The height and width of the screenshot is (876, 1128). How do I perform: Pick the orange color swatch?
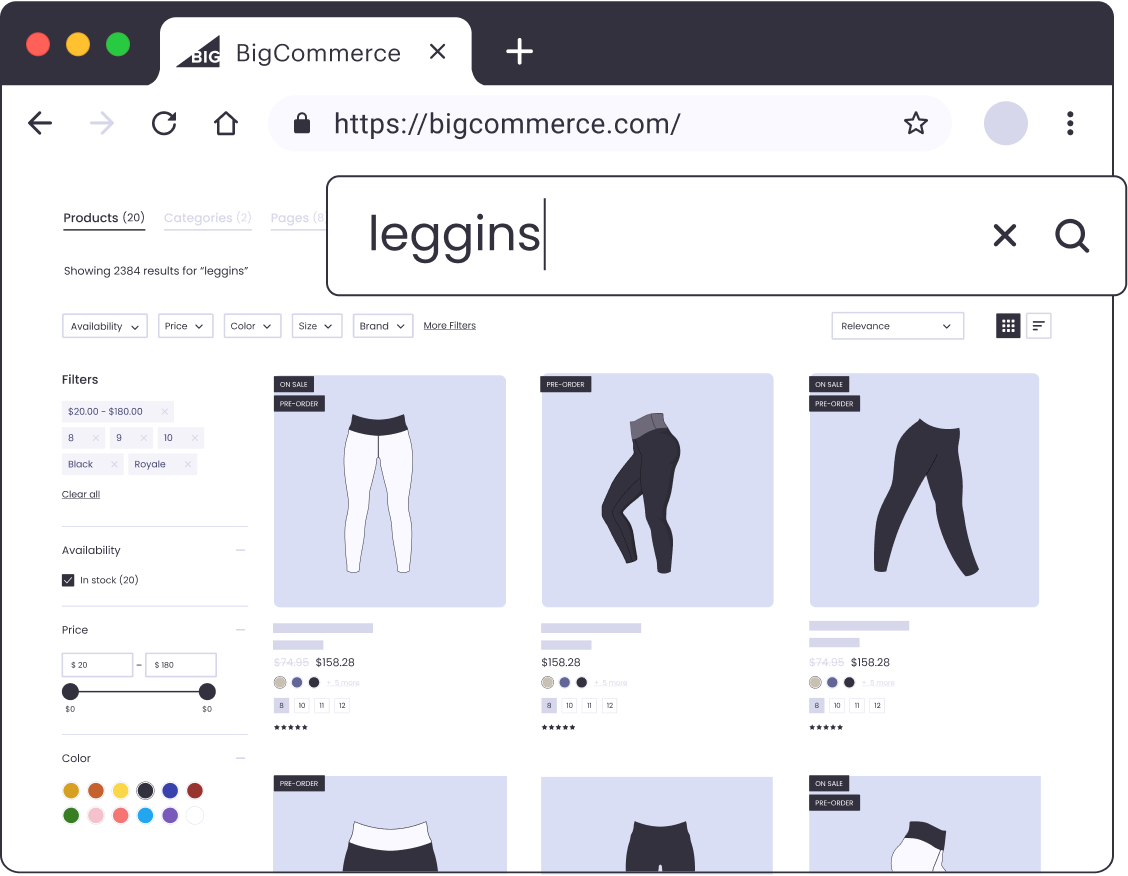point(96,791)
